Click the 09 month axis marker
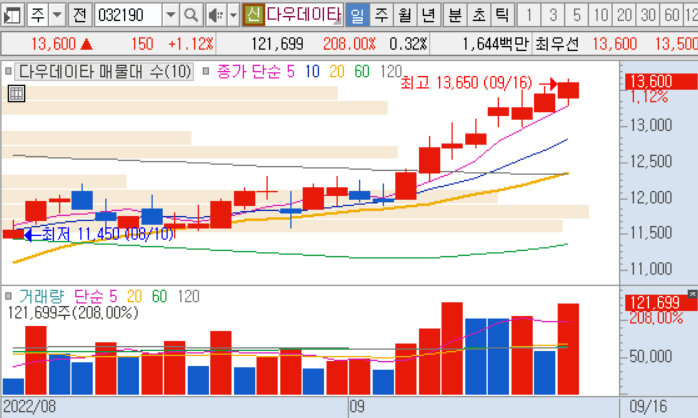Image resolution: width=698 pixels, height=418 pixels. point(357,406)
